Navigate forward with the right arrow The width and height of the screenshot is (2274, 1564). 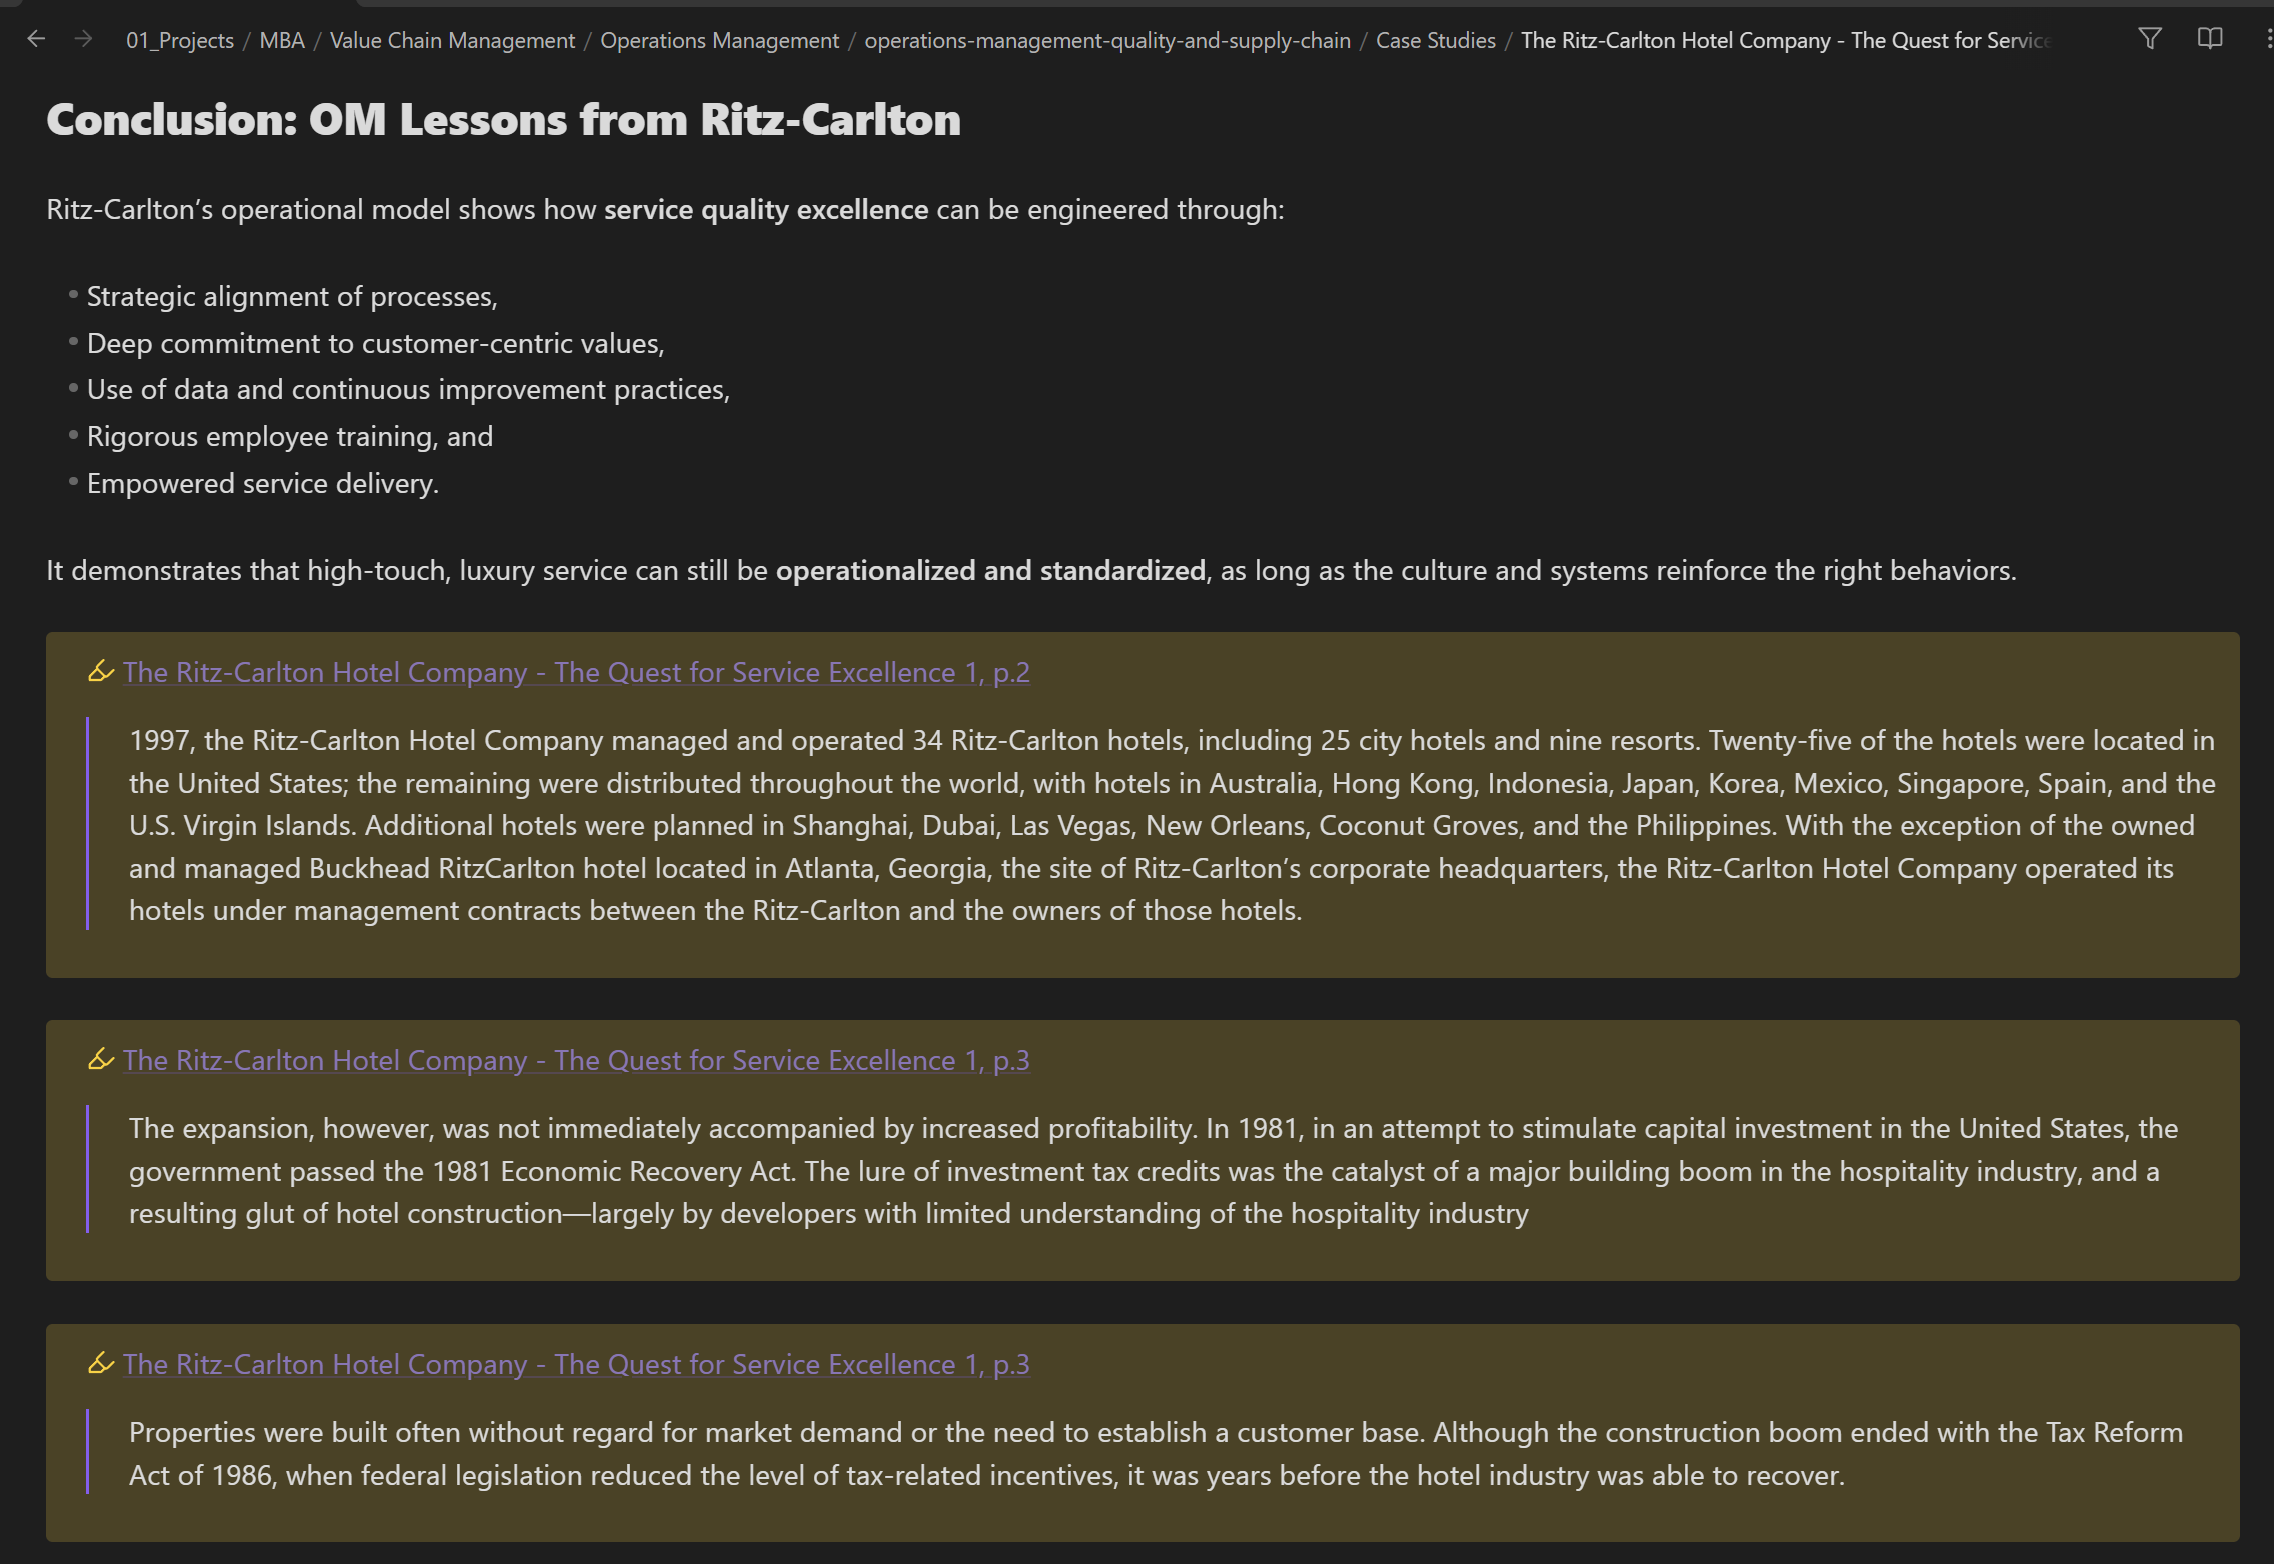84,39
